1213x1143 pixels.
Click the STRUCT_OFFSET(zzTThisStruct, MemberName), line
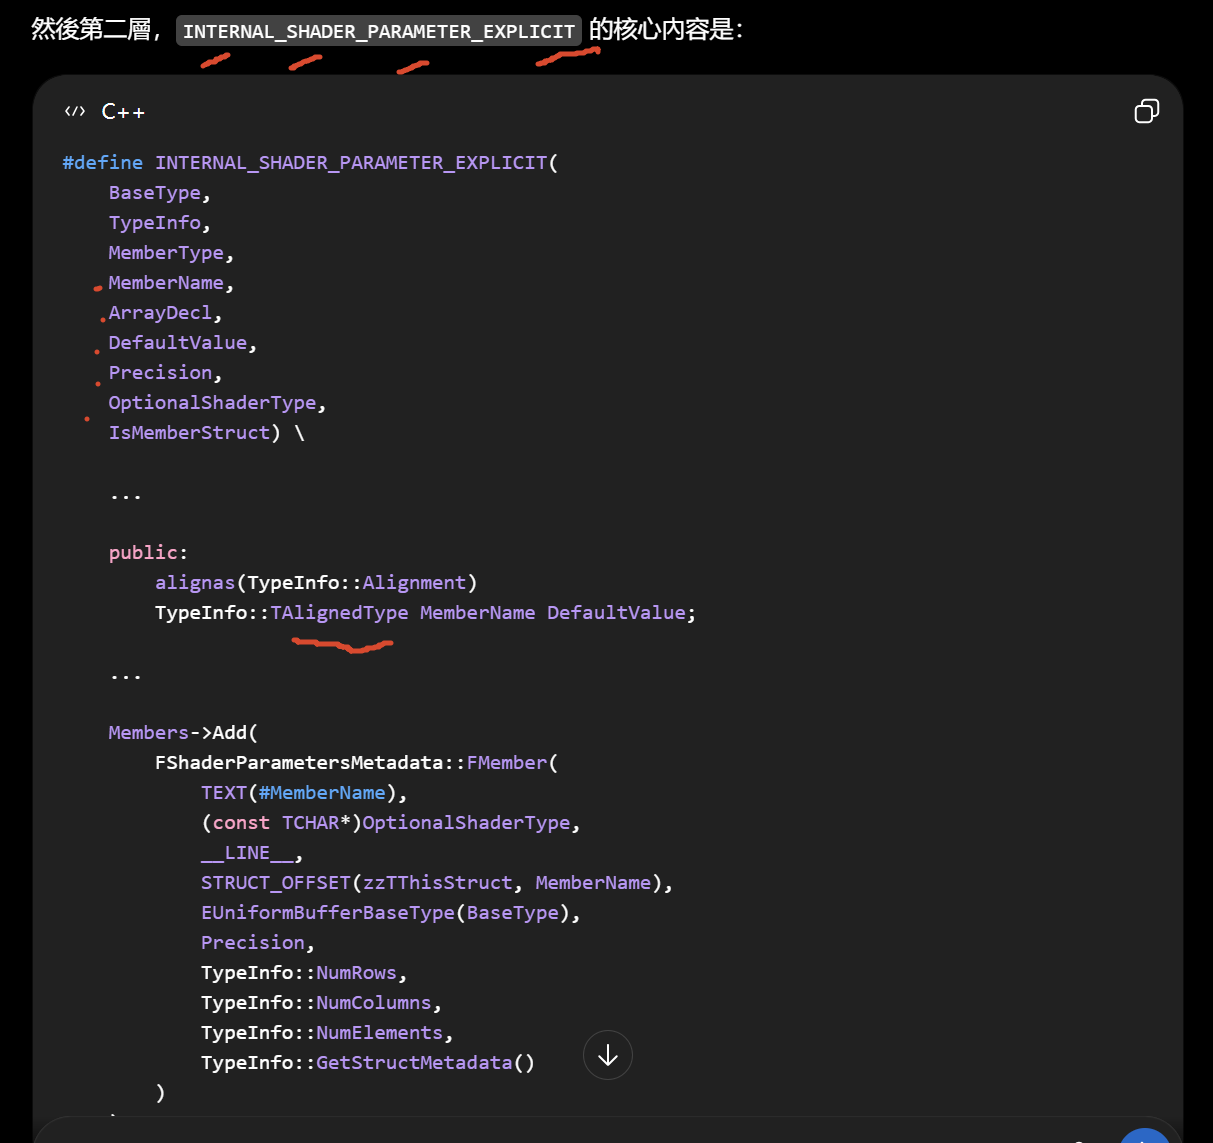(x=437, y=882)
